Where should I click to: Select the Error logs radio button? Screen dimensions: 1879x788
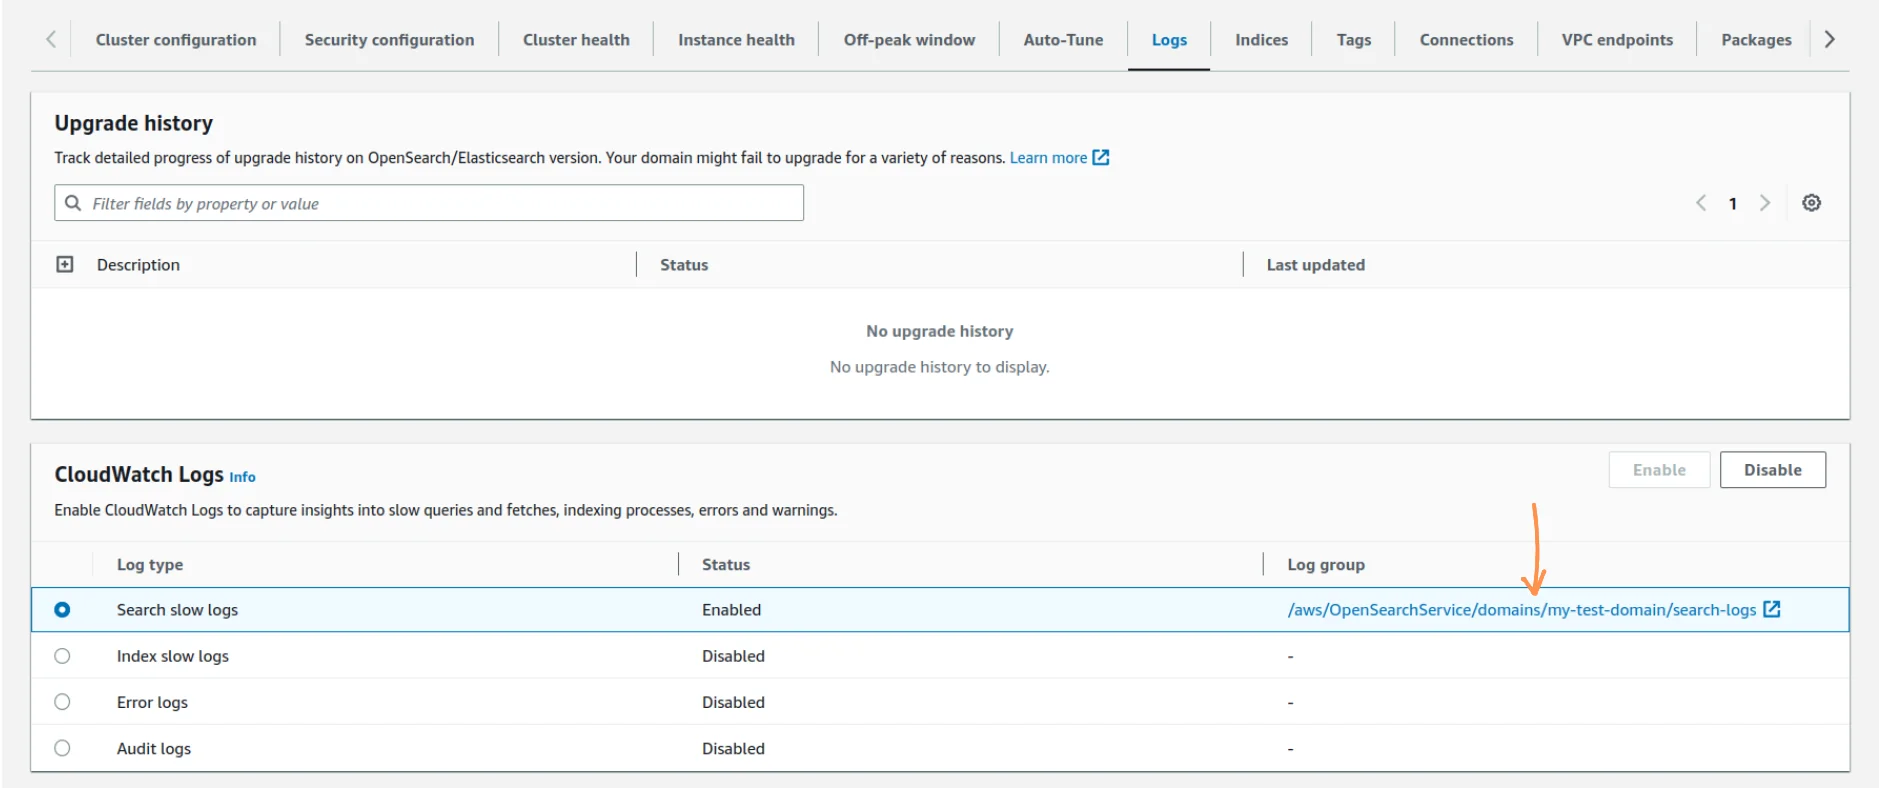click(62, 702)
